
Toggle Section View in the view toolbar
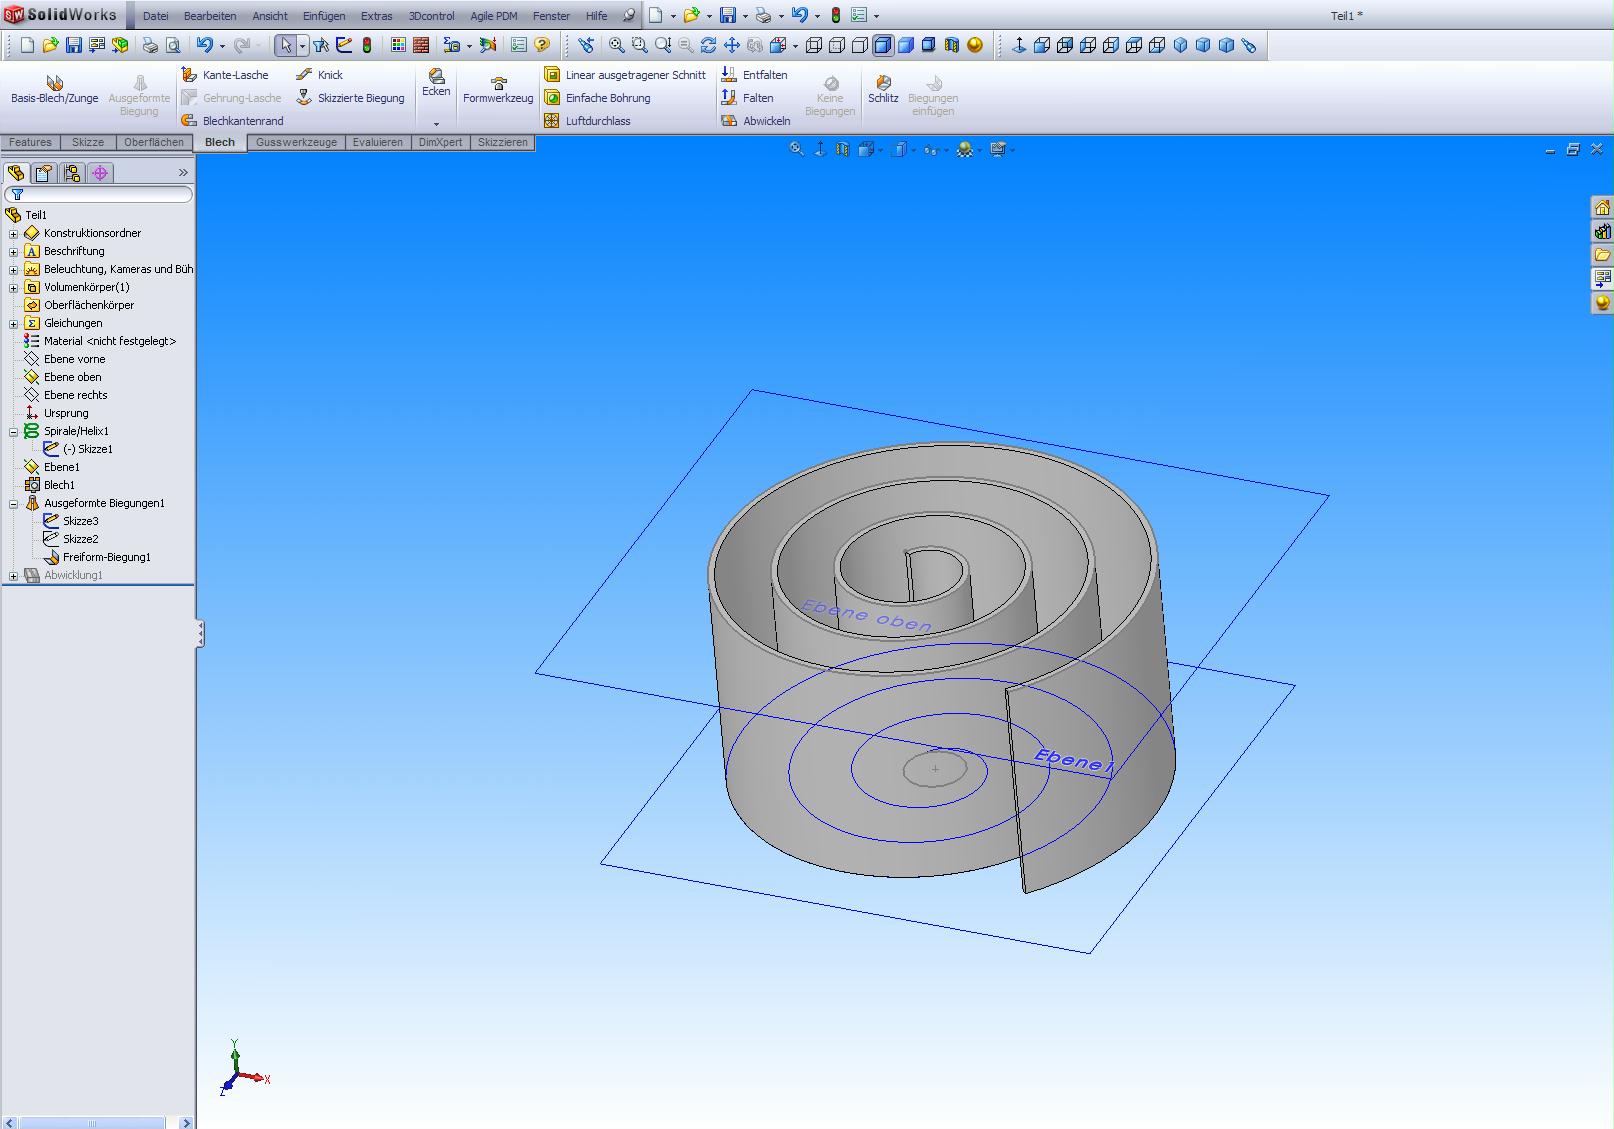tap(952, 45)
